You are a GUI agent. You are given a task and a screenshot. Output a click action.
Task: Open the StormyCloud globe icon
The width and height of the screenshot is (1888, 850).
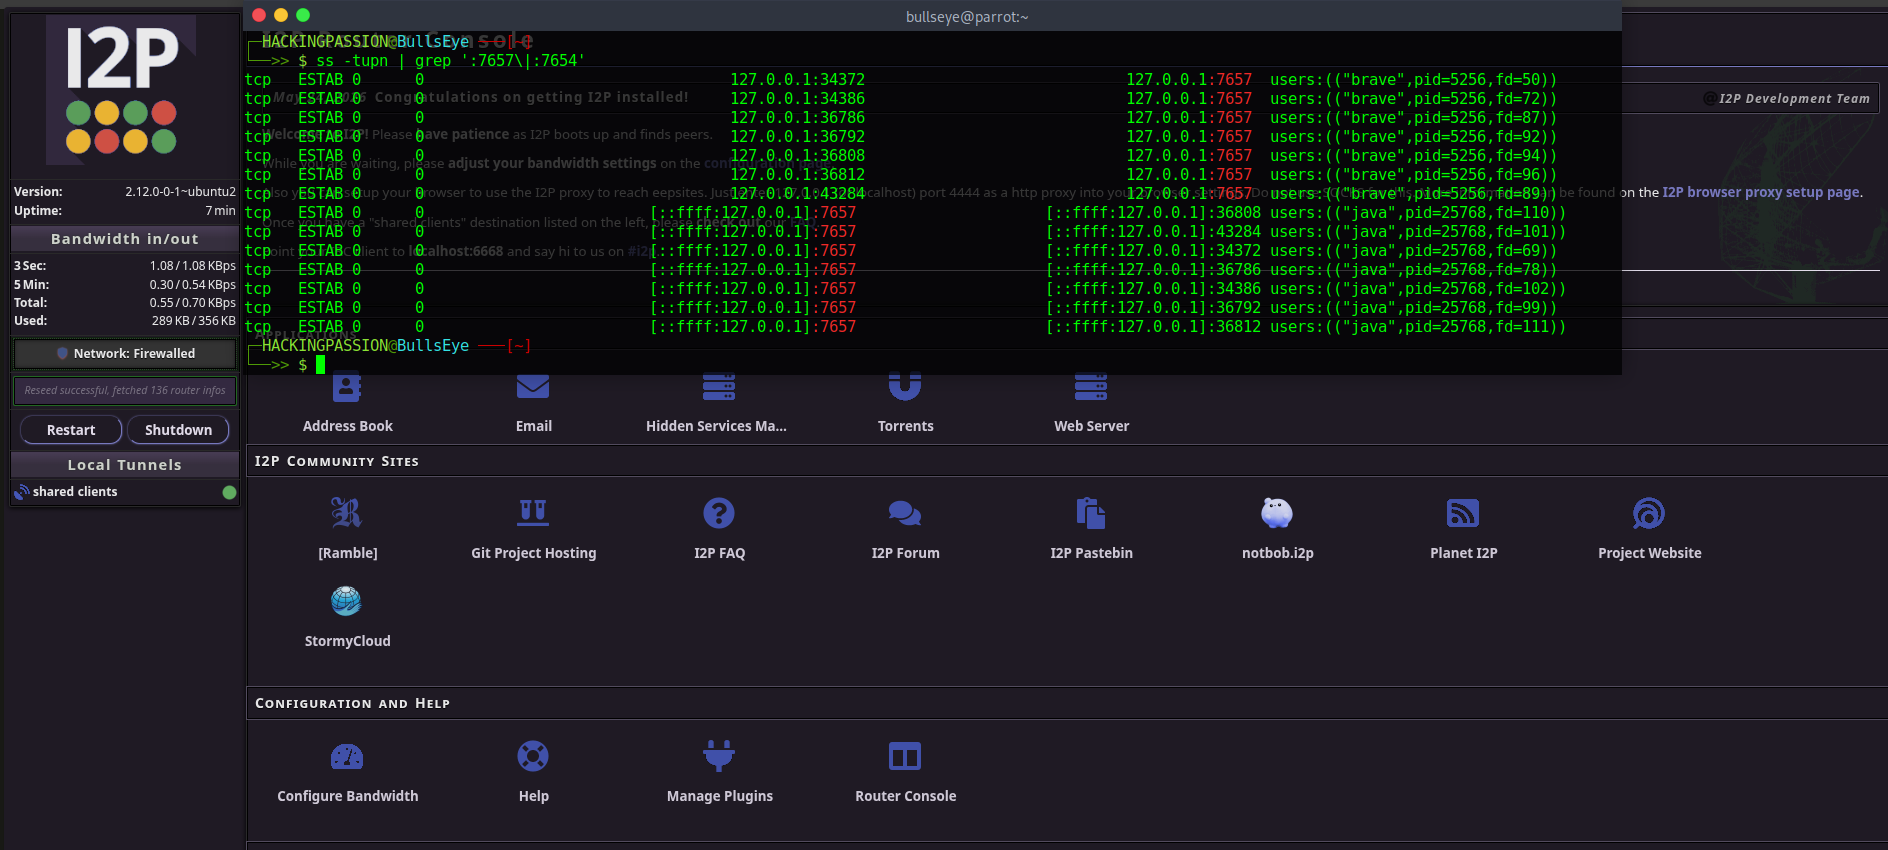pyautogui.click(x=346, y=601)
